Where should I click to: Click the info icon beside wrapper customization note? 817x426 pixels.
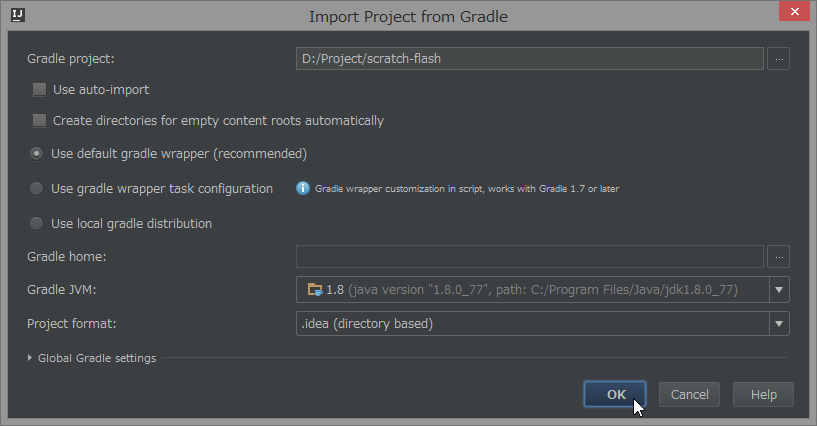pyautogui.click(x=303, y=188)
